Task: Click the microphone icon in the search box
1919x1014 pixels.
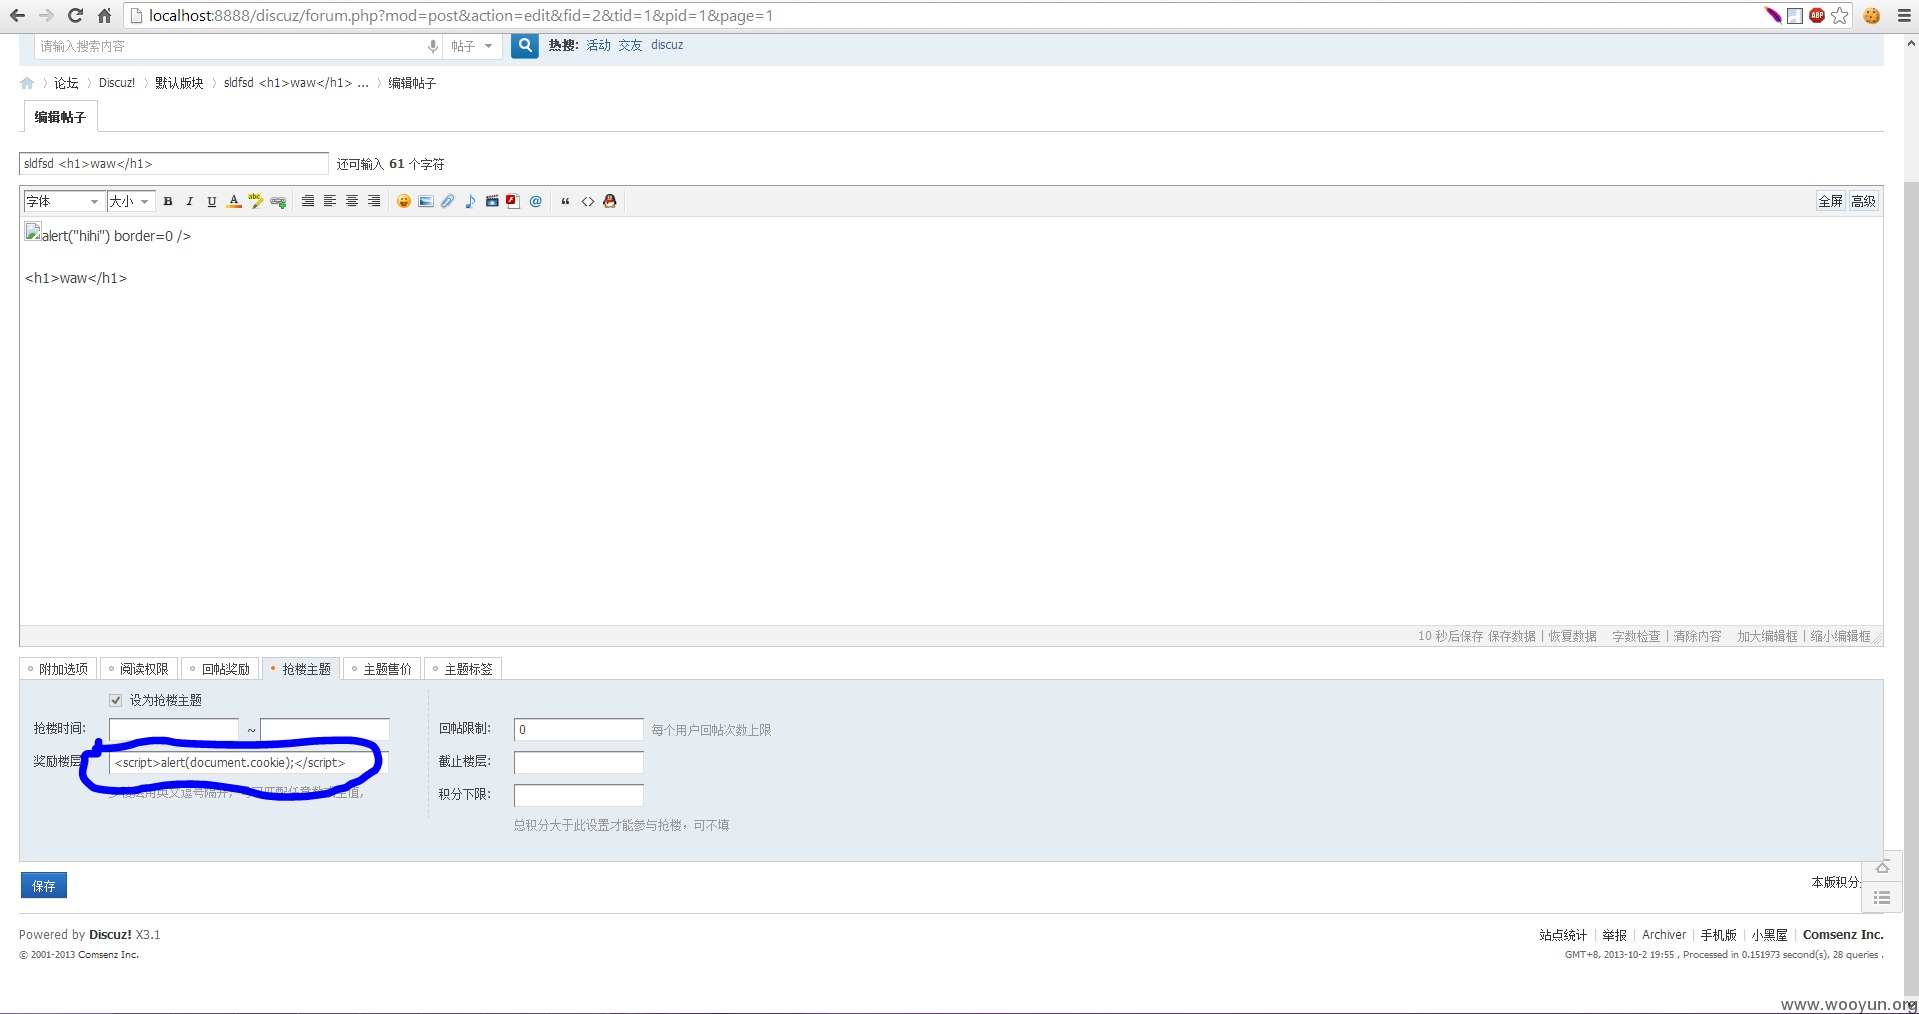Action: (x=432, y=46)
